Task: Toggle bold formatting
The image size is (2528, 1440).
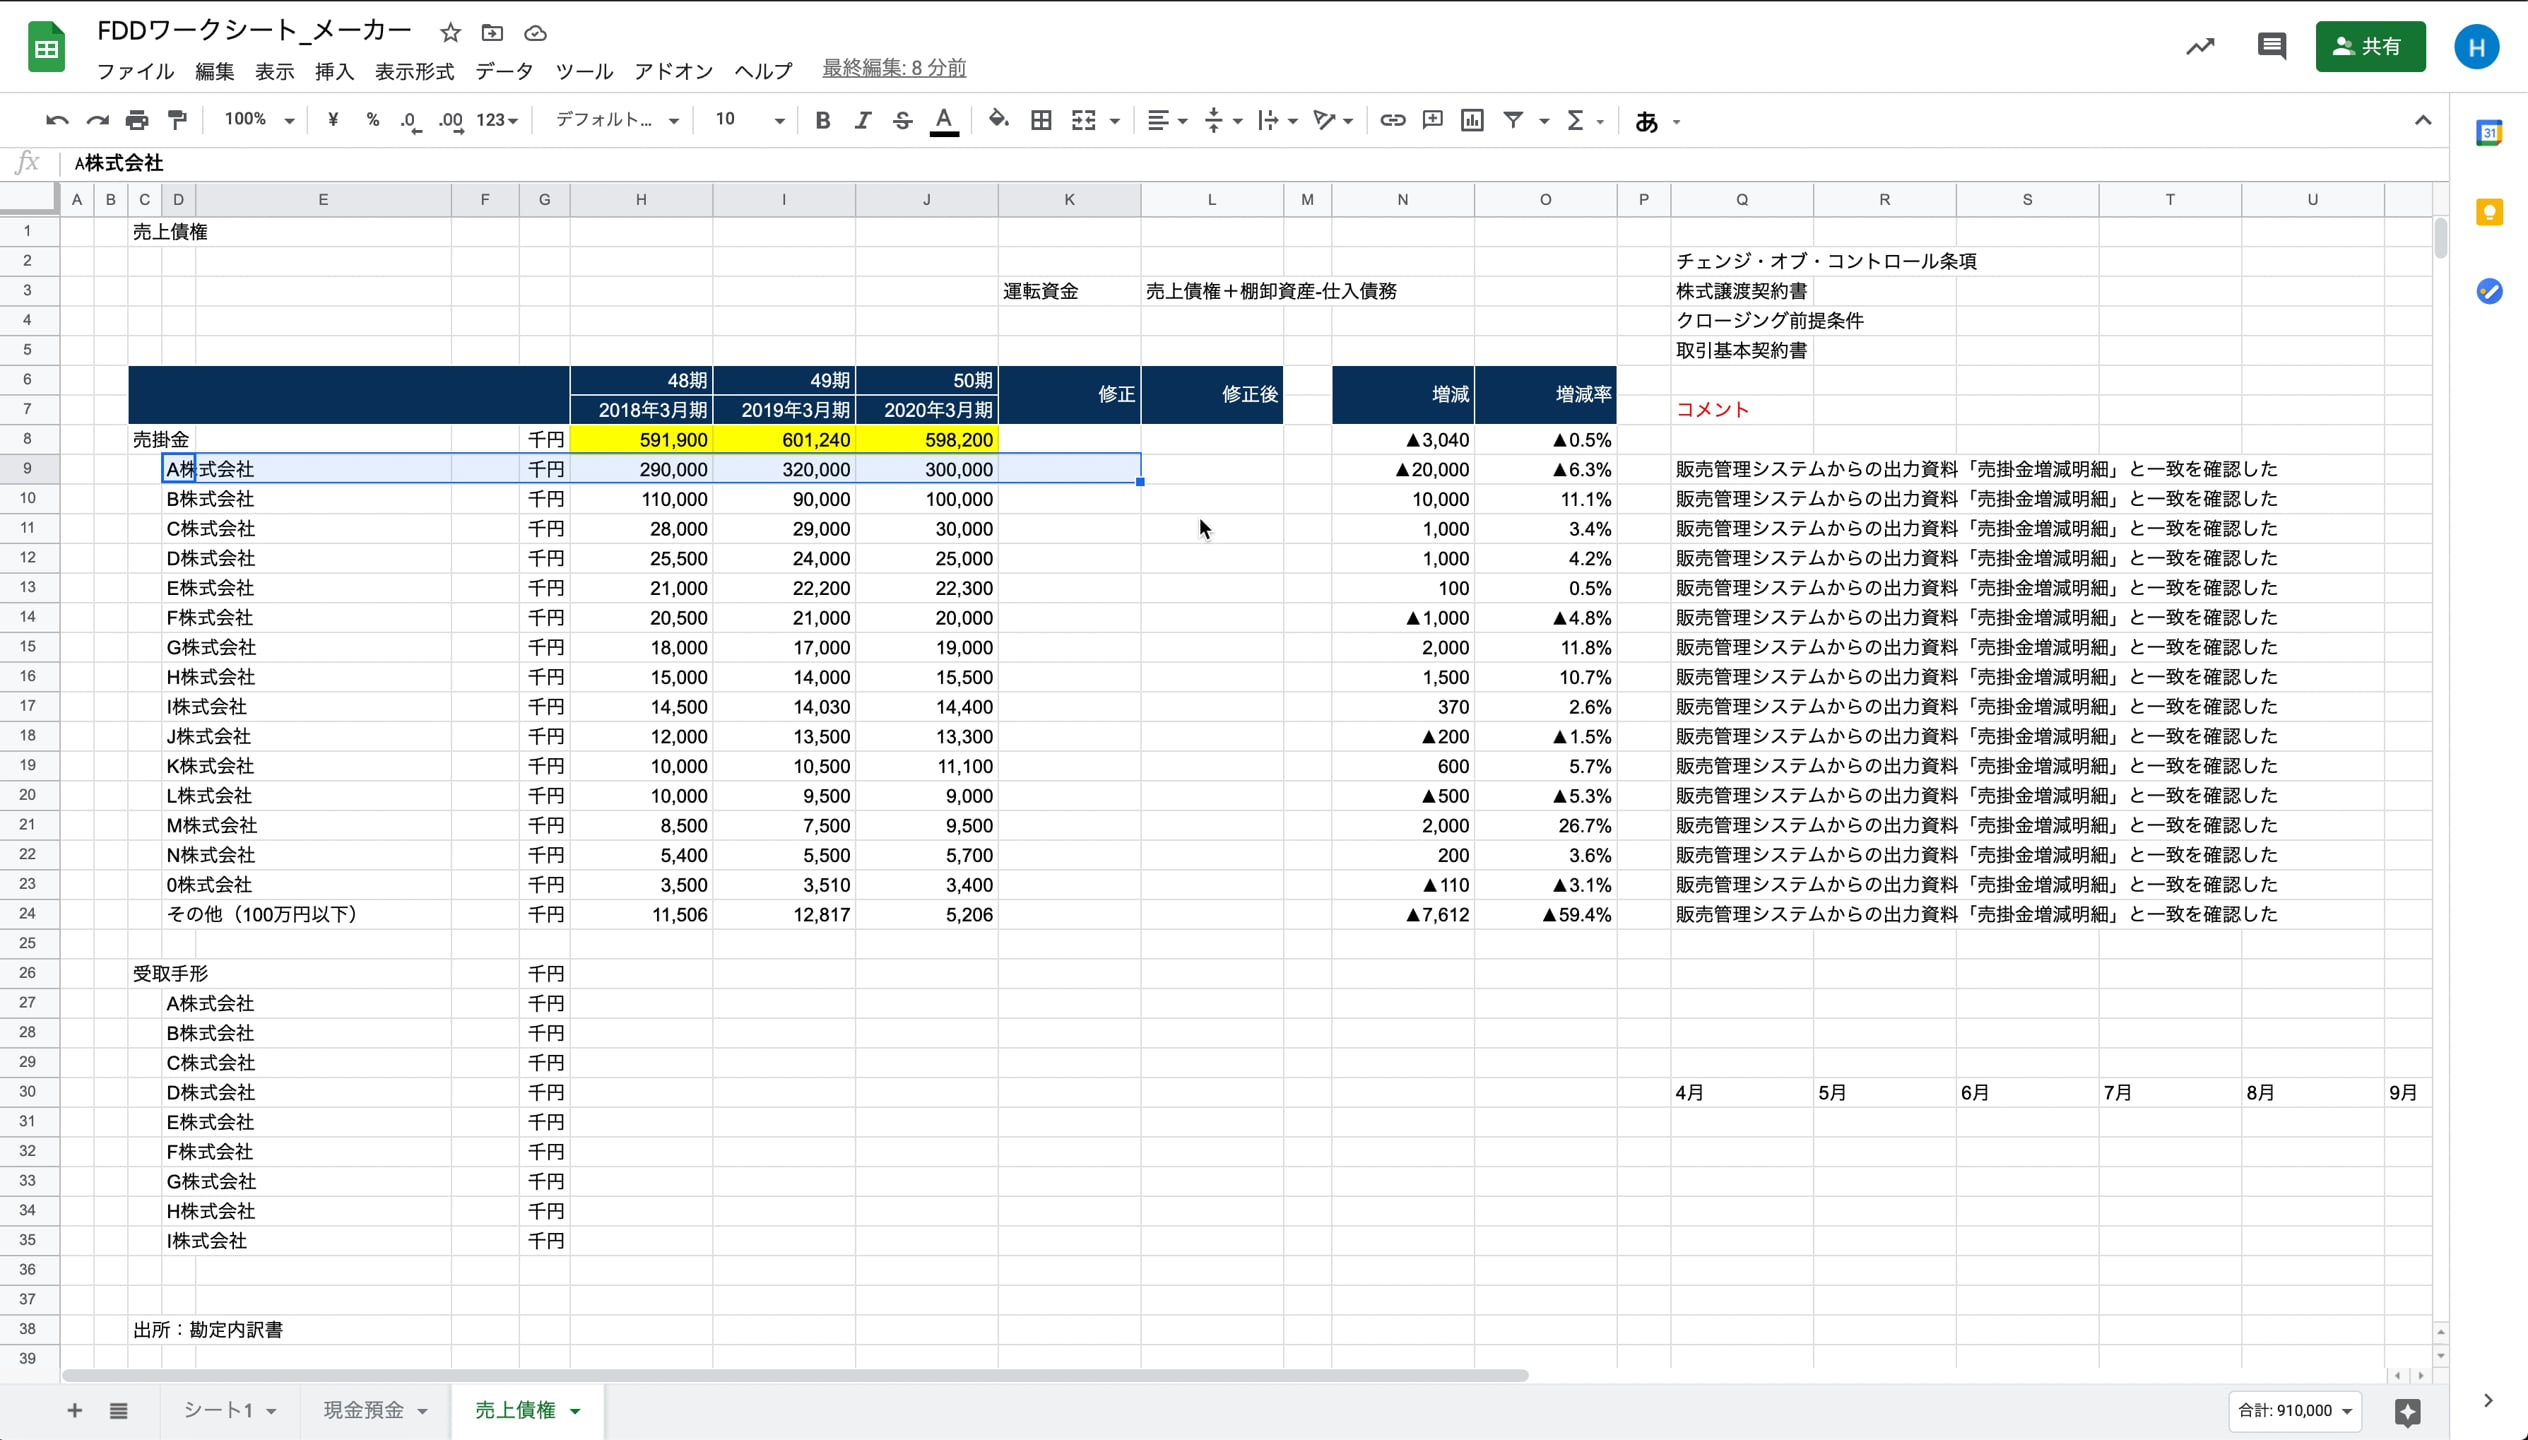Action: coord(822,119)
